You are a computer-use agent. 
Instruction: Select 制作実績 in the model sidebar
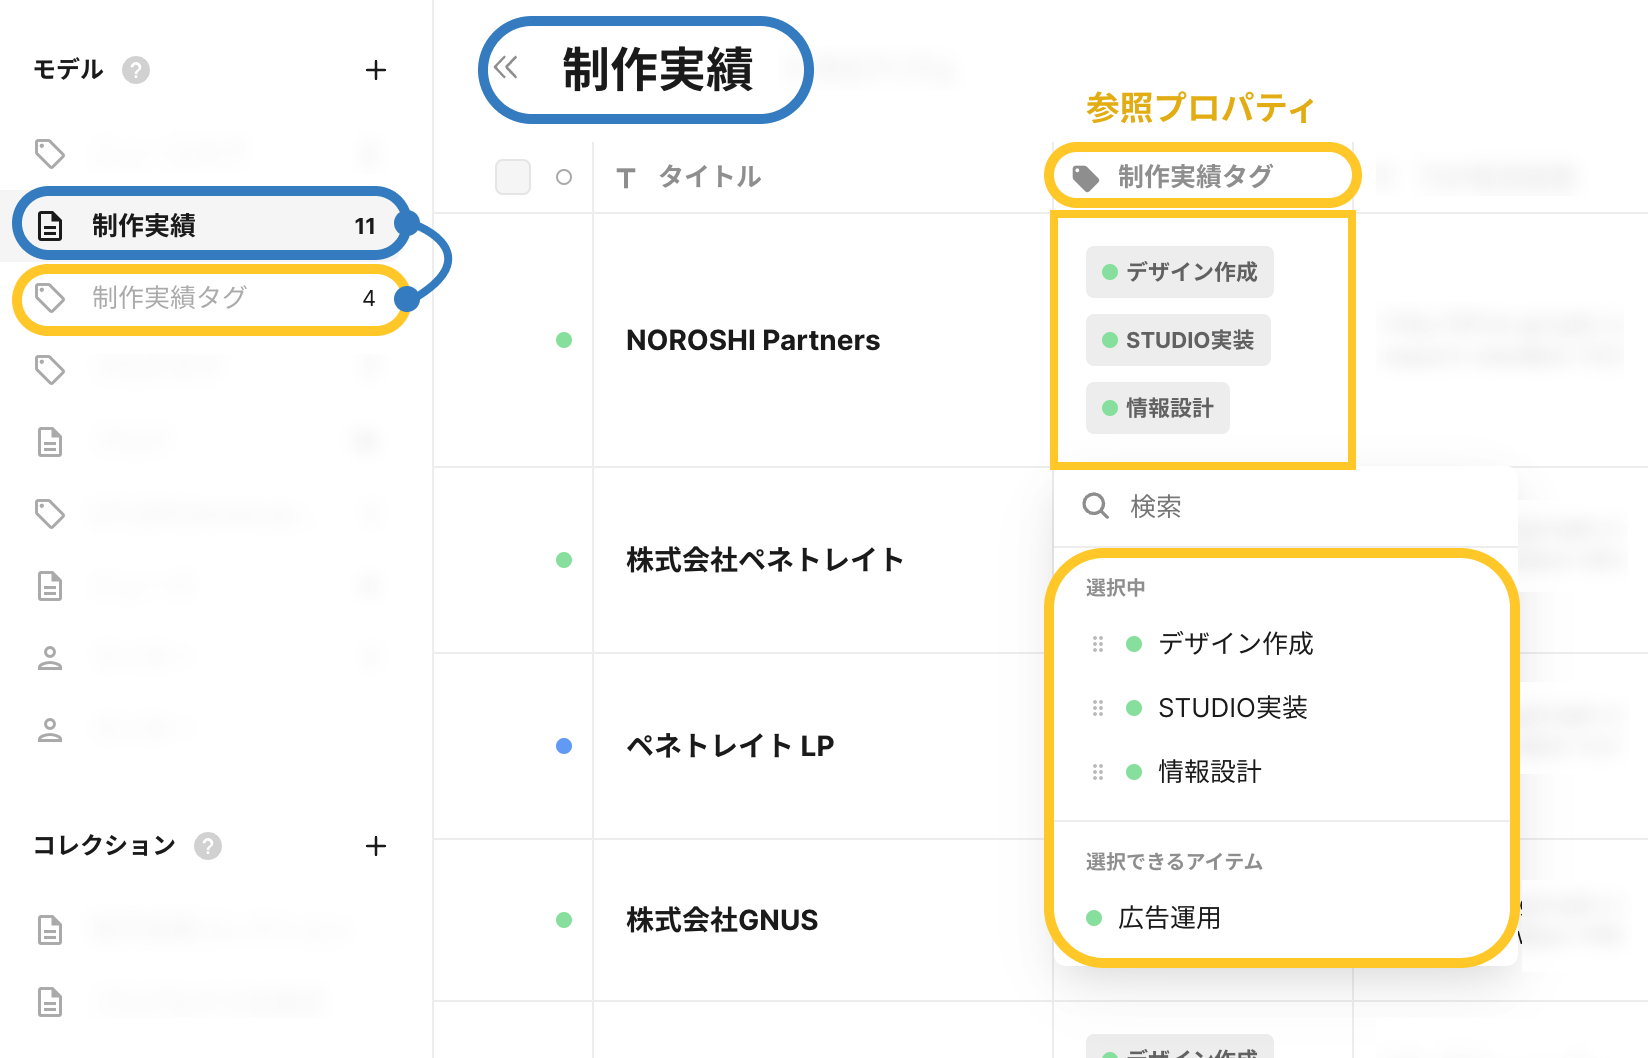(x=160, y=225)
